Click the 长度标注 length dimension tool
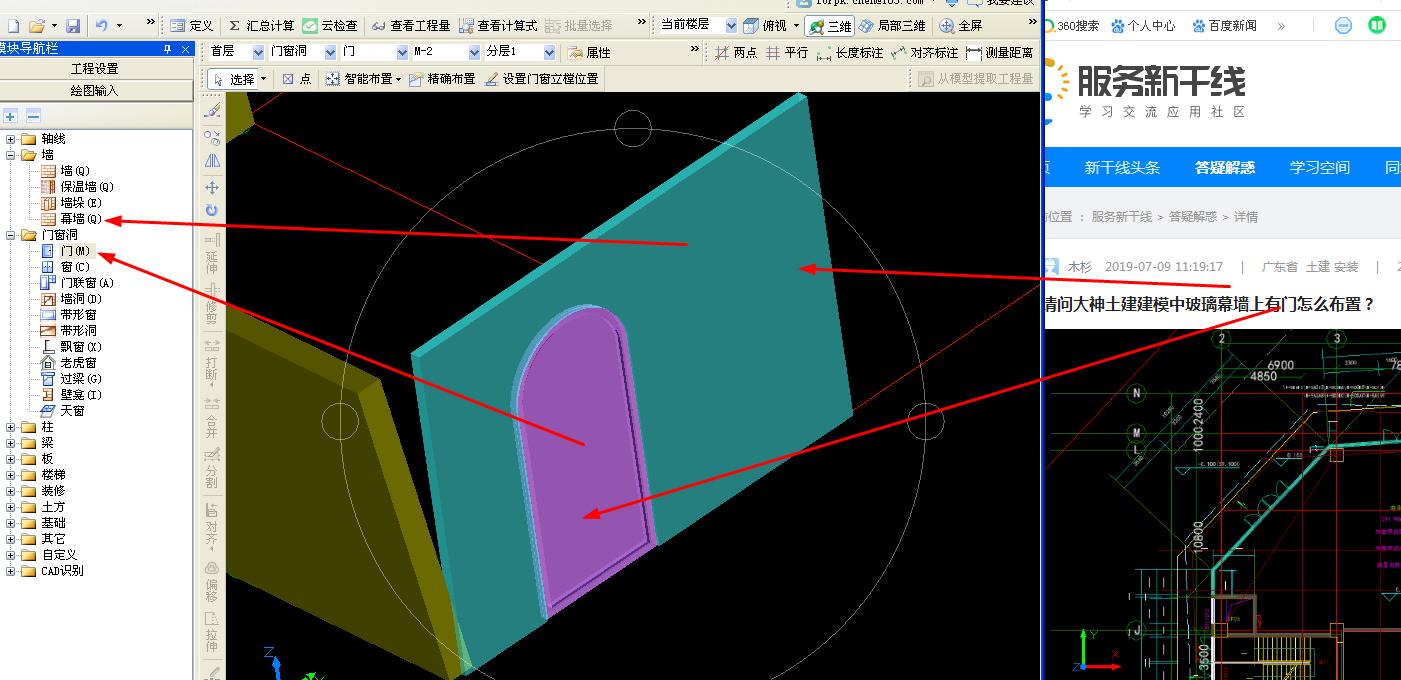 [x=850, y=52]
